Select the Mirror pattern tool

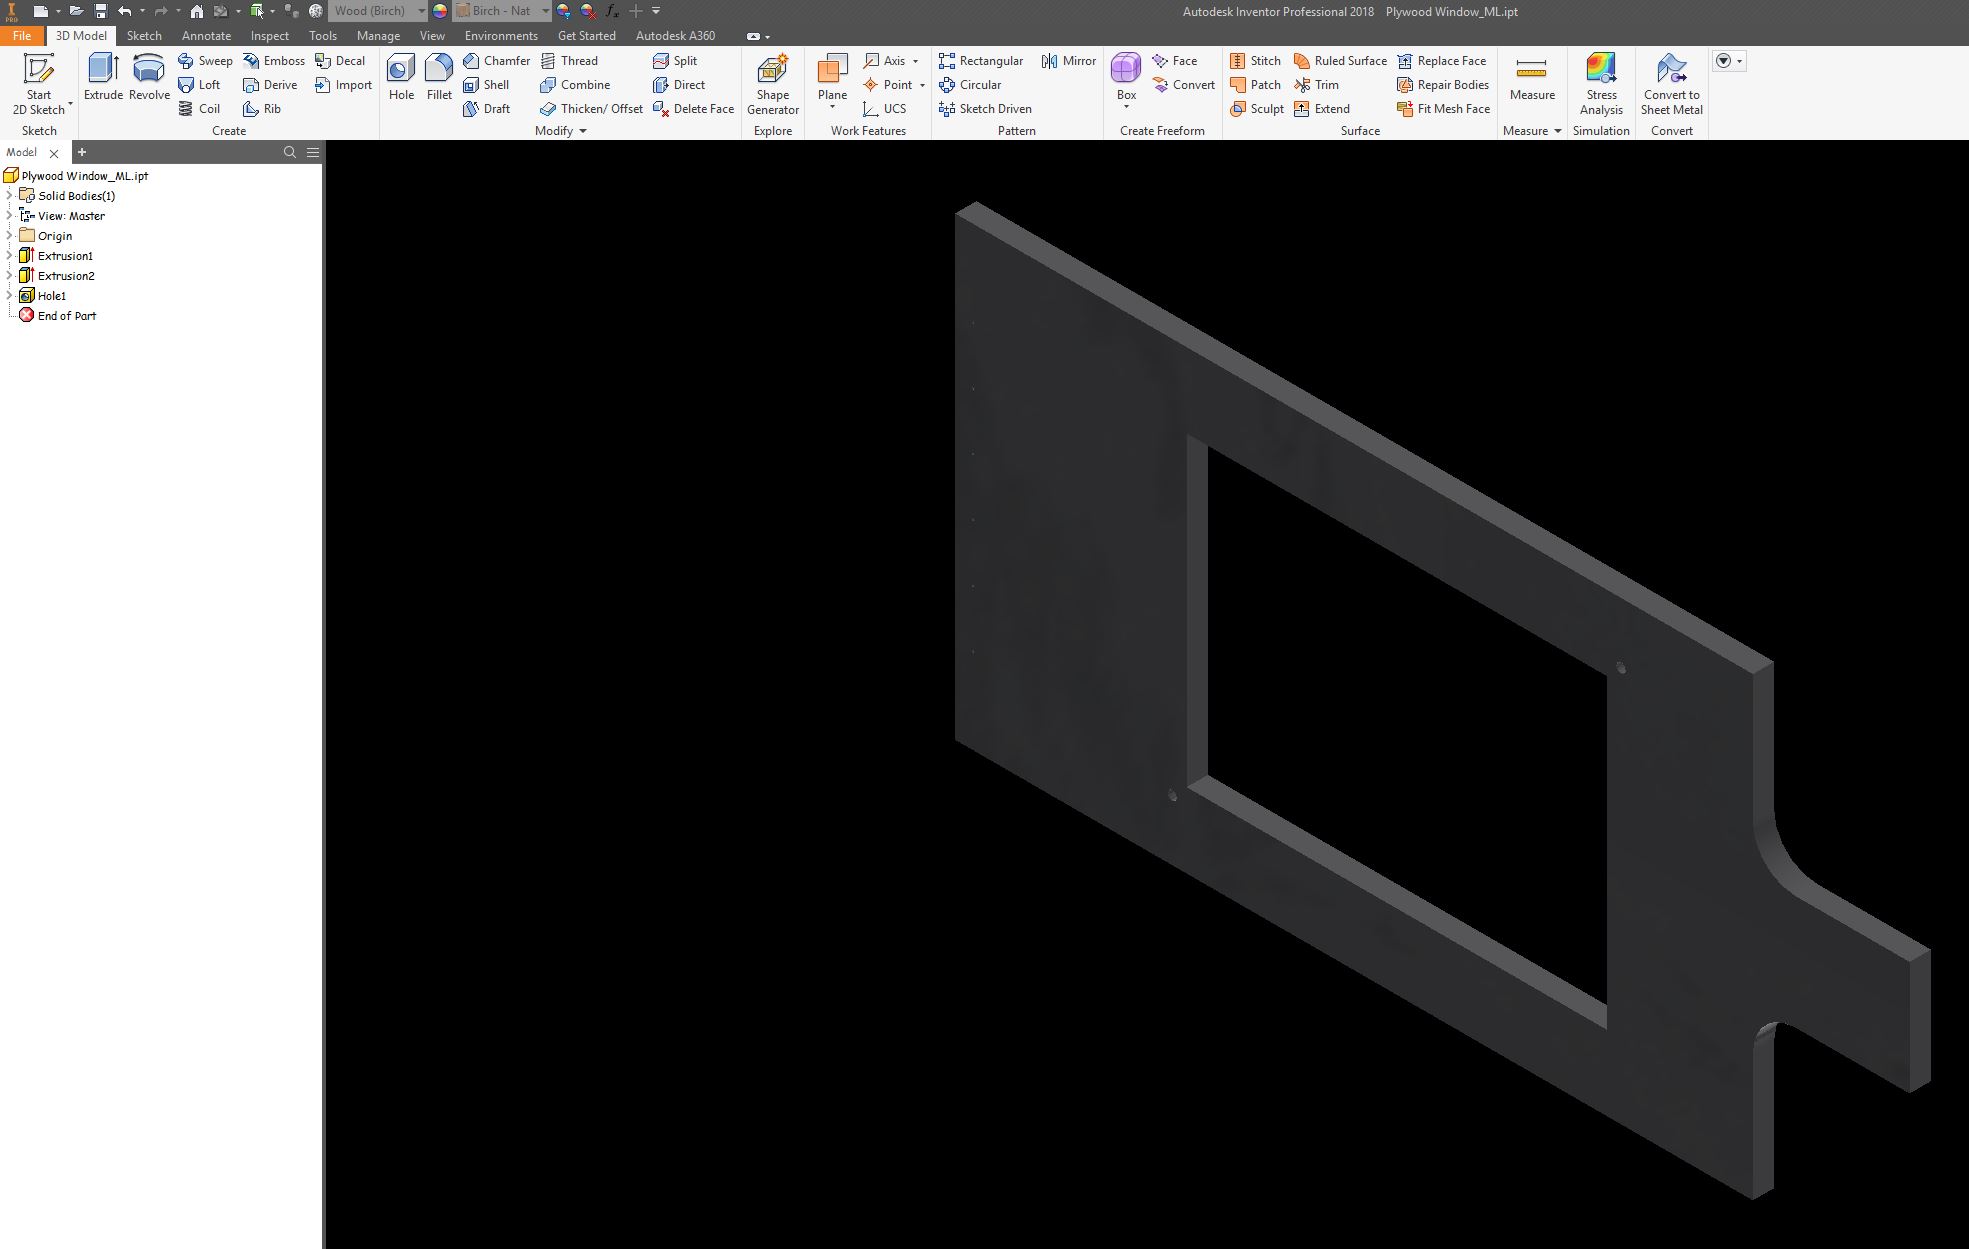point(1068,60)
